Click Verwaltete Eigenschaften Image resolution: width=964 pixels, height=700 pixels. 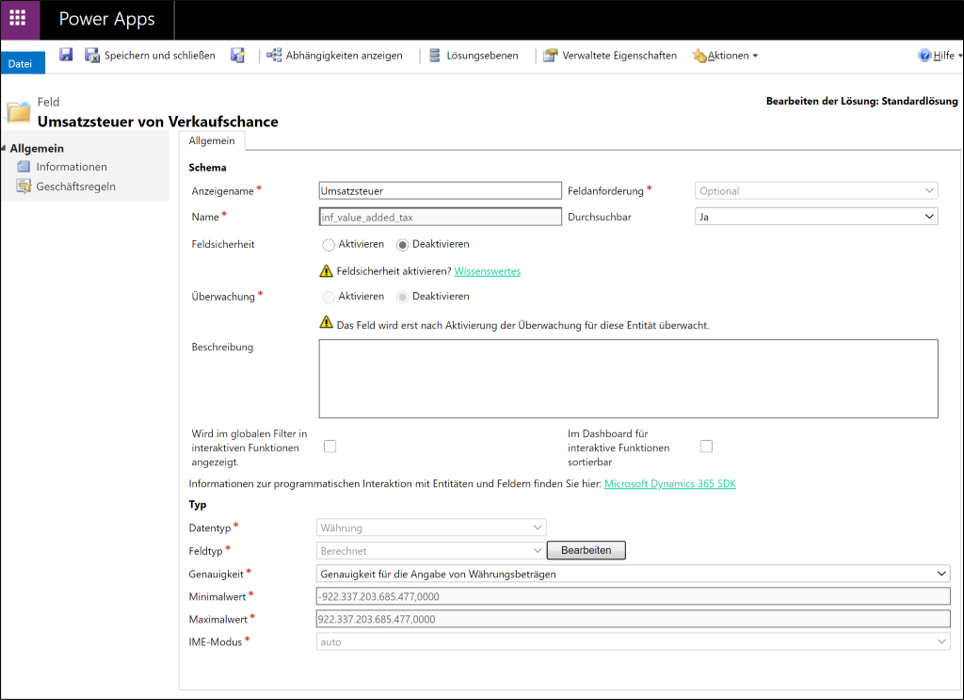(x=619, y=55)
